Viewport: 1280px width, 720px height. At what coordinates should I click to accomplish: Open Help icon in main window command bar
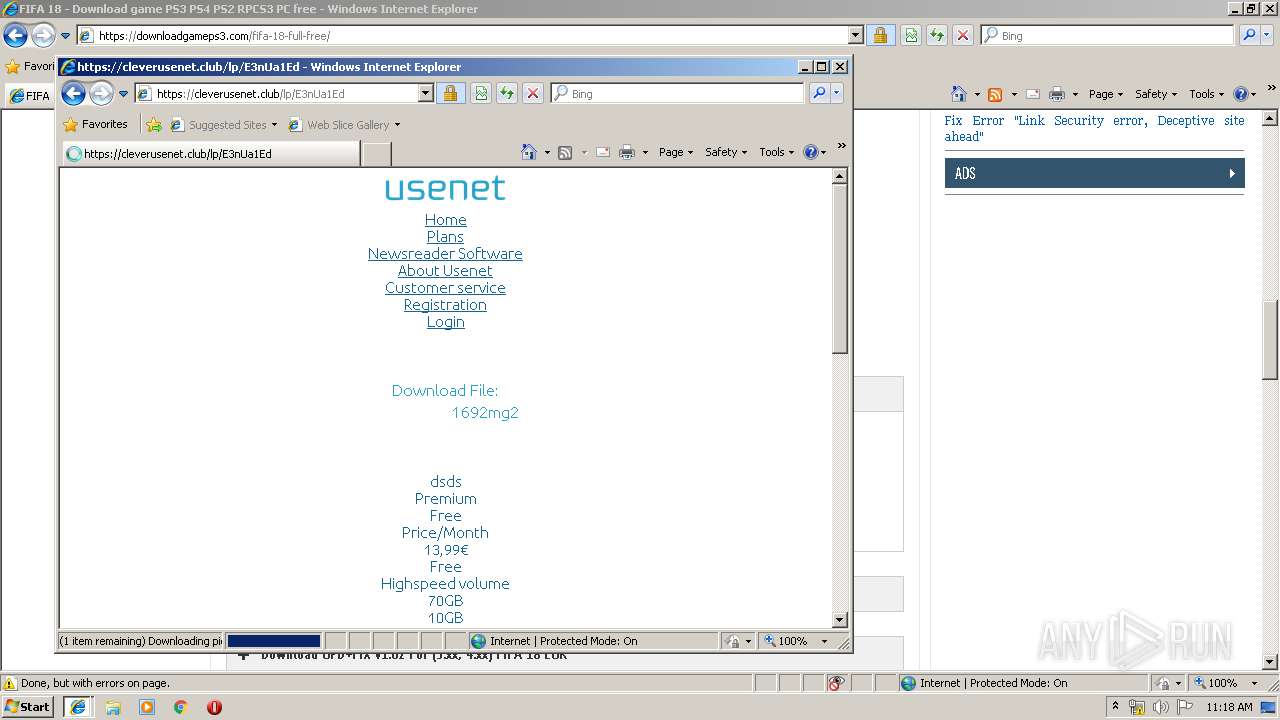click(1240, 94)
